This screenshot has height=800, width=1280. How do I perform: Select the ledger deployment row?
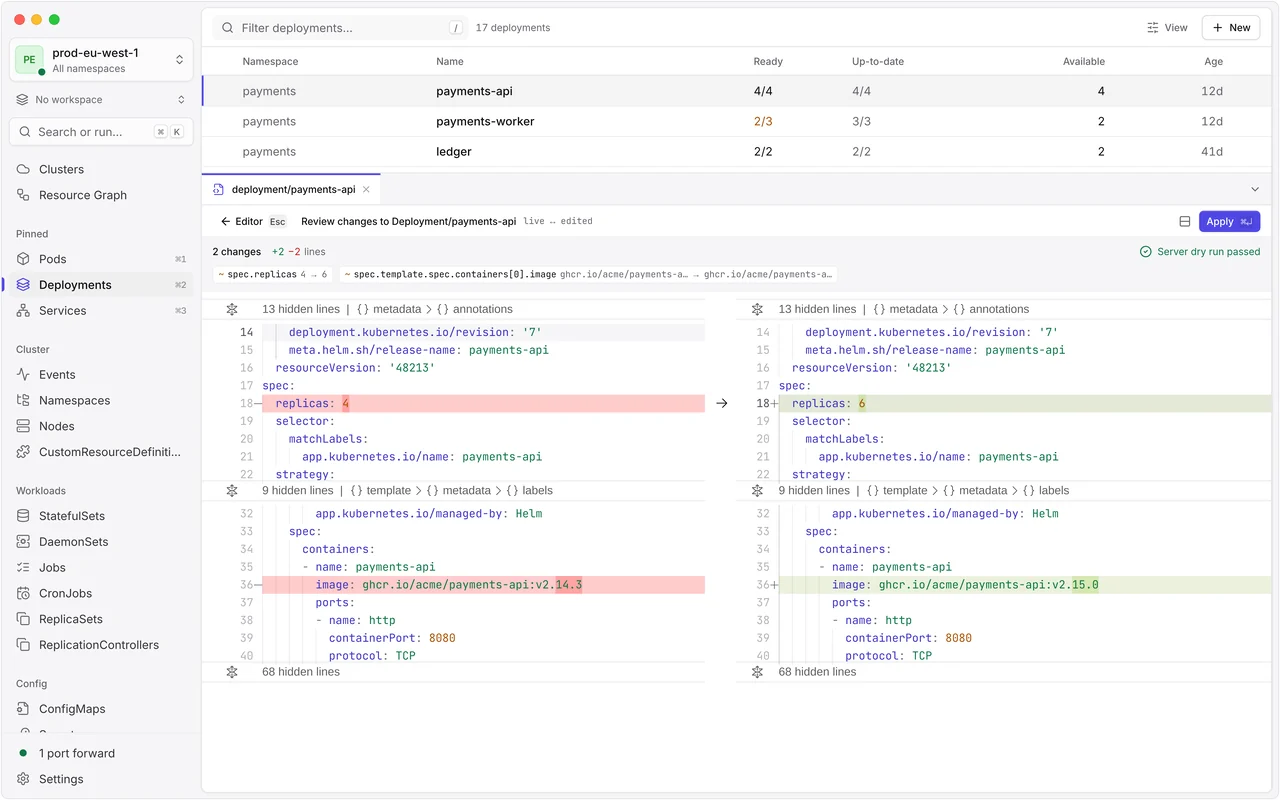(736, 152)
